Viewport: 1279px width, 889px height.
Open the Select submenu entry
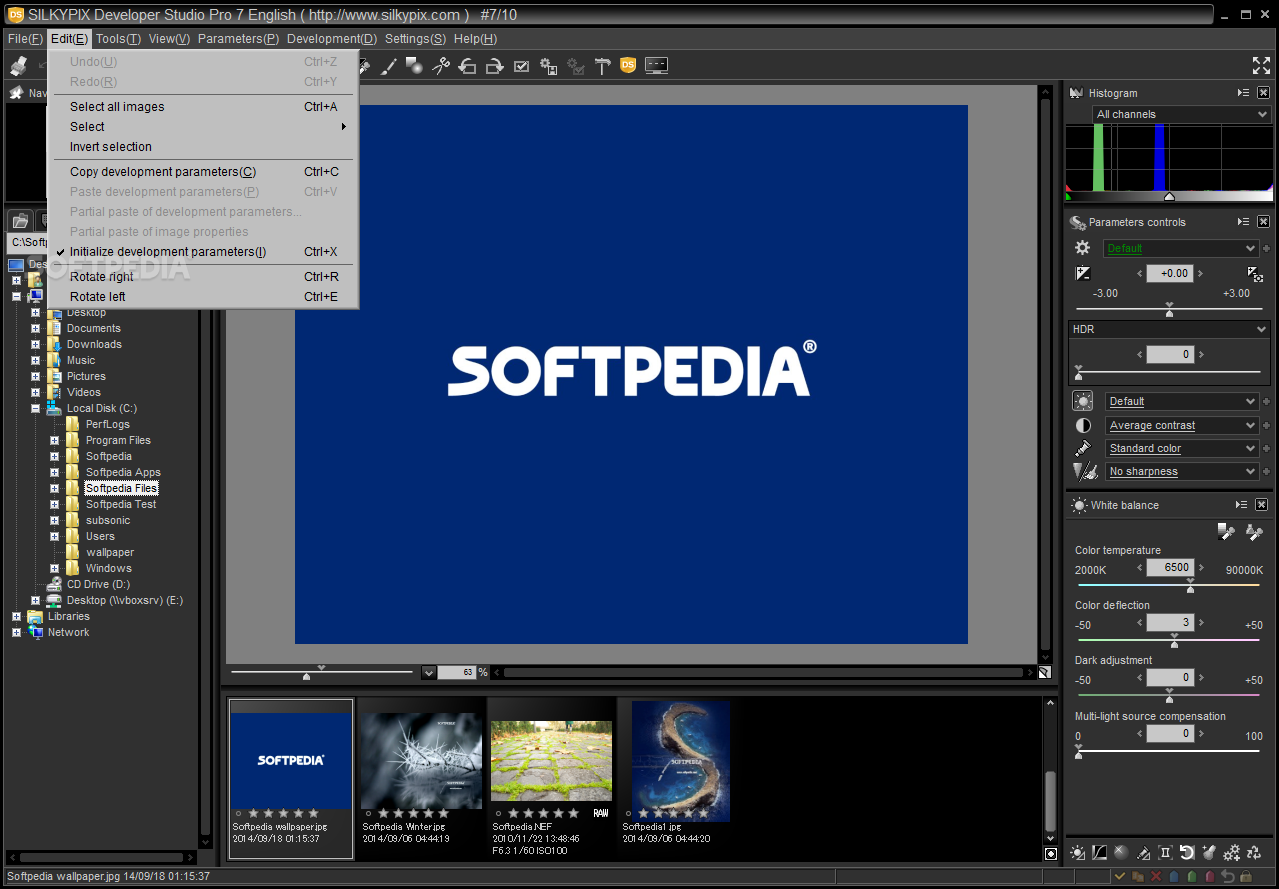coord(203,127)
